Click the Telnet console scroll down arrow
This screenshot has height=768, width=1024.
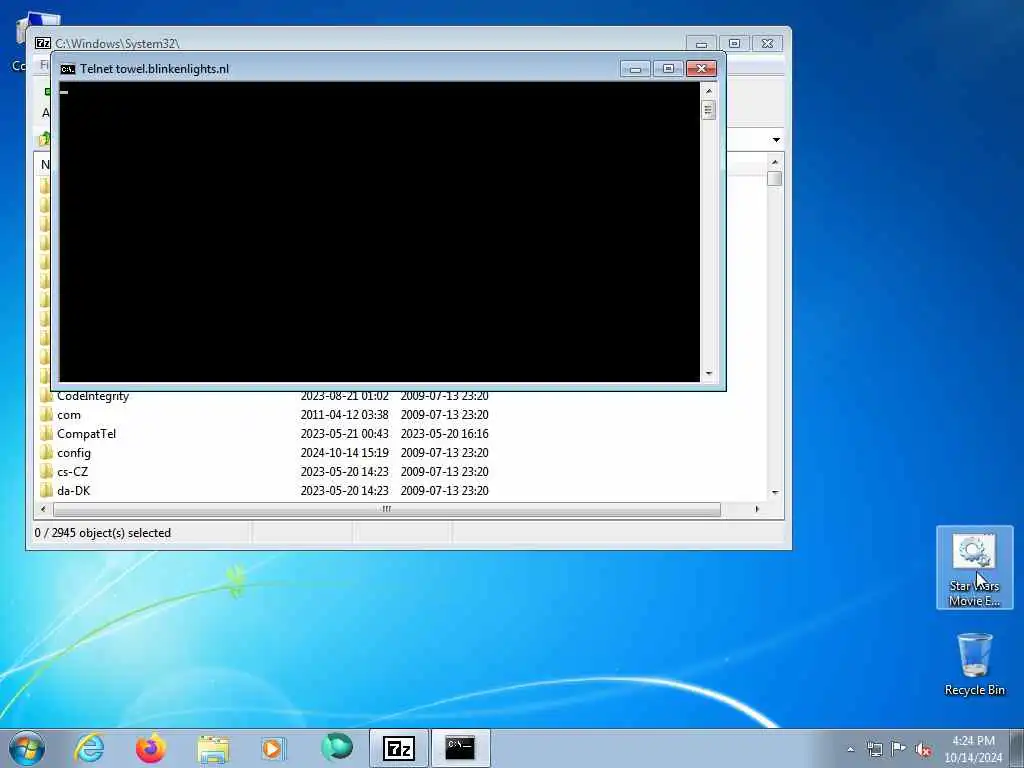point(709,374)
